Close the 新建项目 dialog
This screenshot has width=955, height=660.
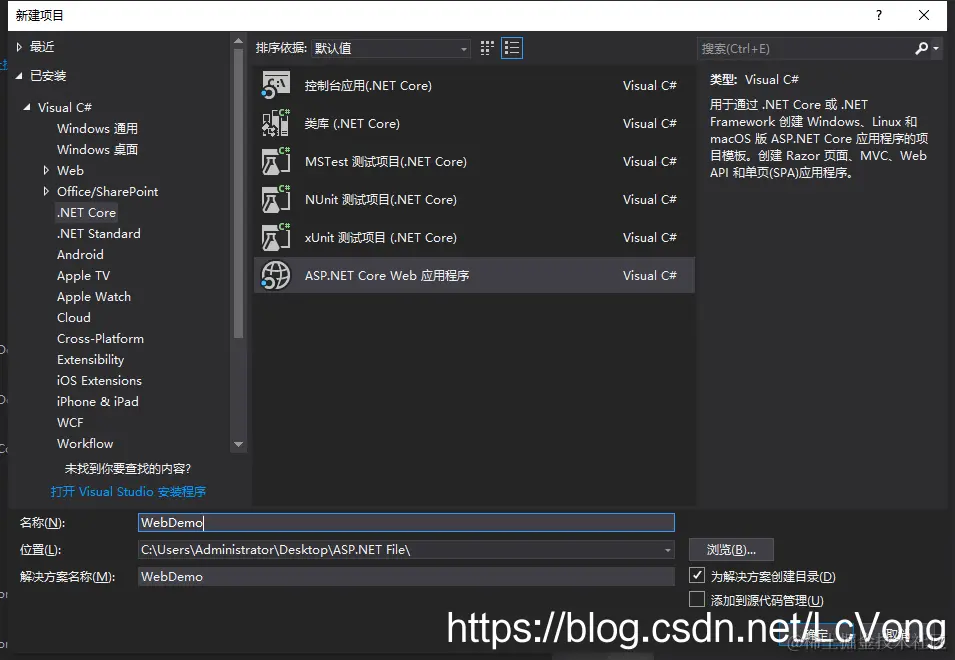[924, 15]
